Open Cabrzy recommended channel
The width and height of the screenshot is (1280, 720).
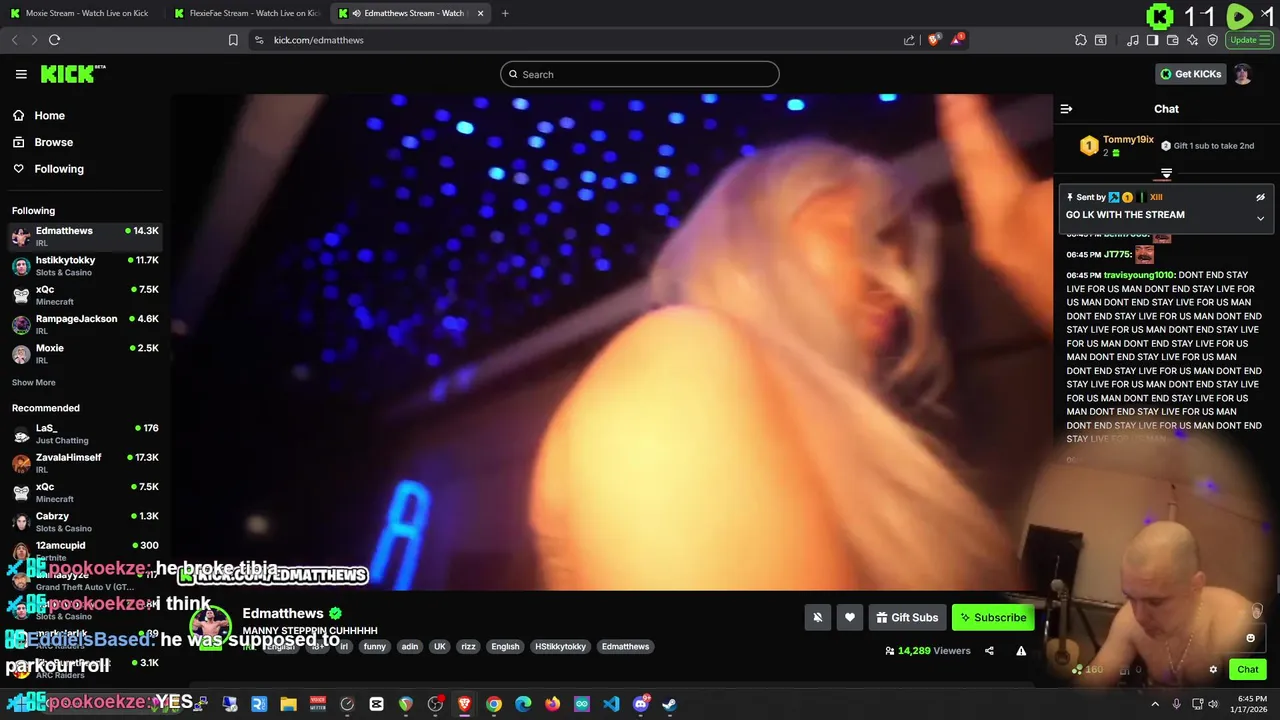pyautogui.click(x=85, y=521)
